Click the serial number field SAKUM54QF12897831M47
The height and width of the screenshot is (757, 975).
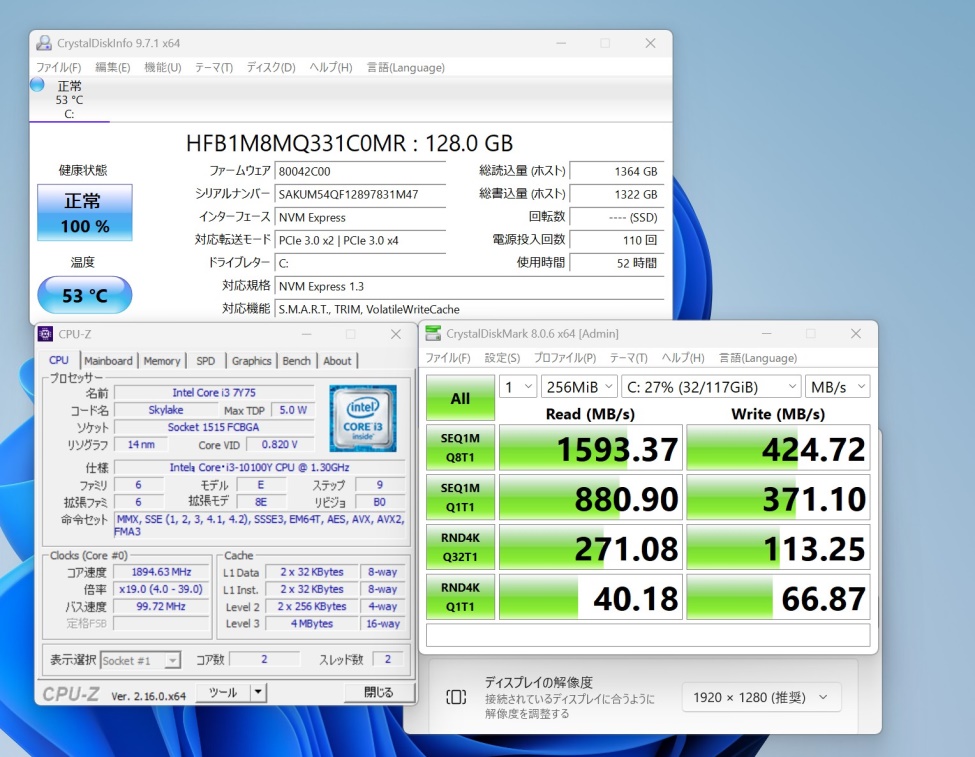click(x=360, y=194)
